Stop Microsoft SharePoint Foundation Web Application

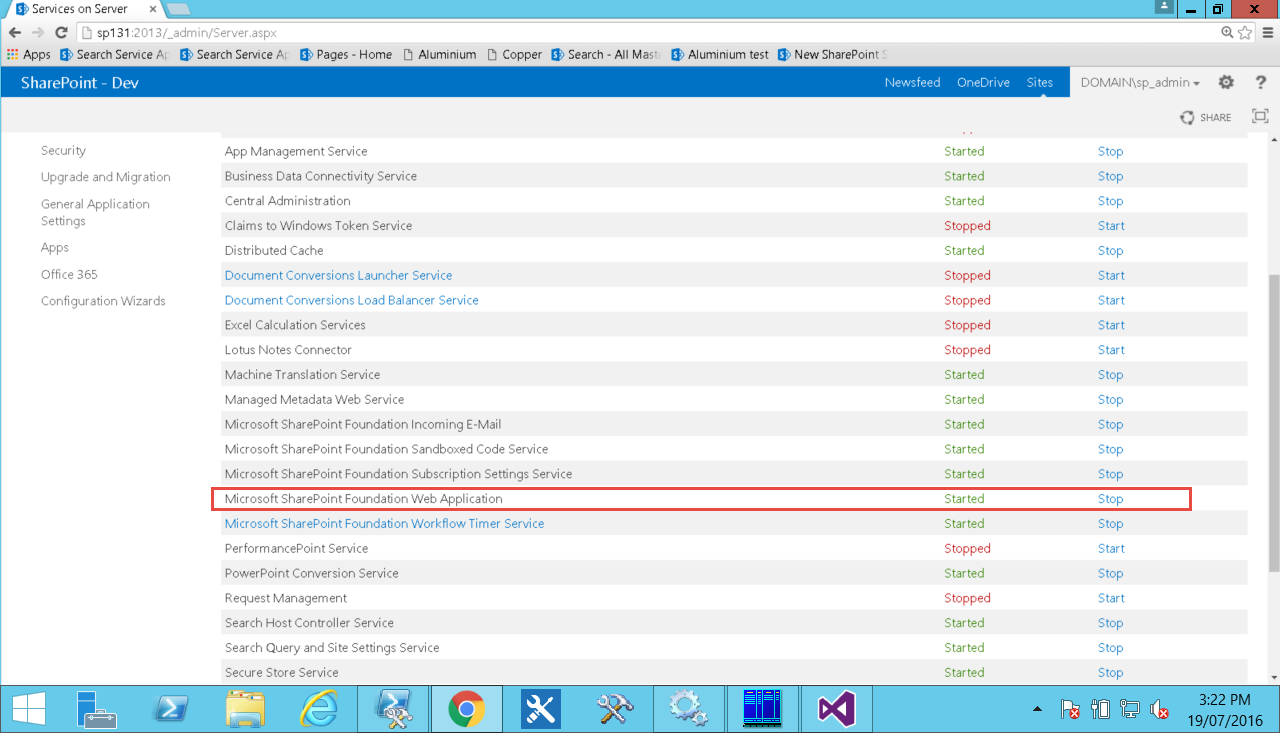tap(1110, 499)
